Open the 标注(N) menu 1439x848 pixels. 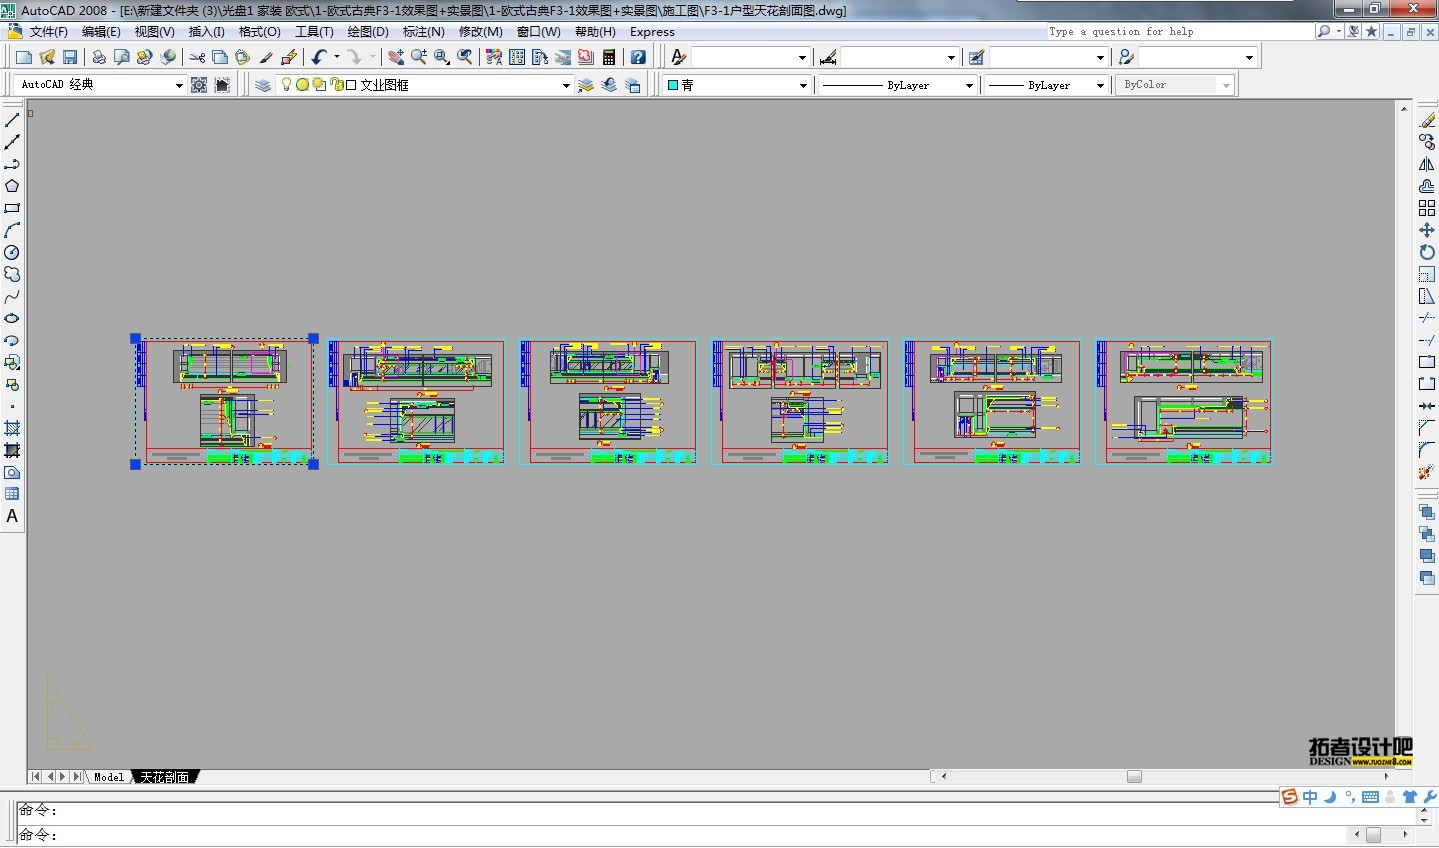click(x=423, y=32)
